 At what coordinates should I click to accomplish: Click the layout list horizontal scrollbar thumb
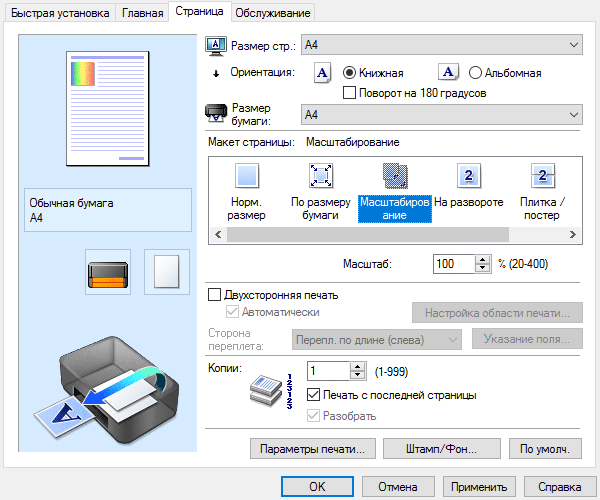click(x=368, y=234)
